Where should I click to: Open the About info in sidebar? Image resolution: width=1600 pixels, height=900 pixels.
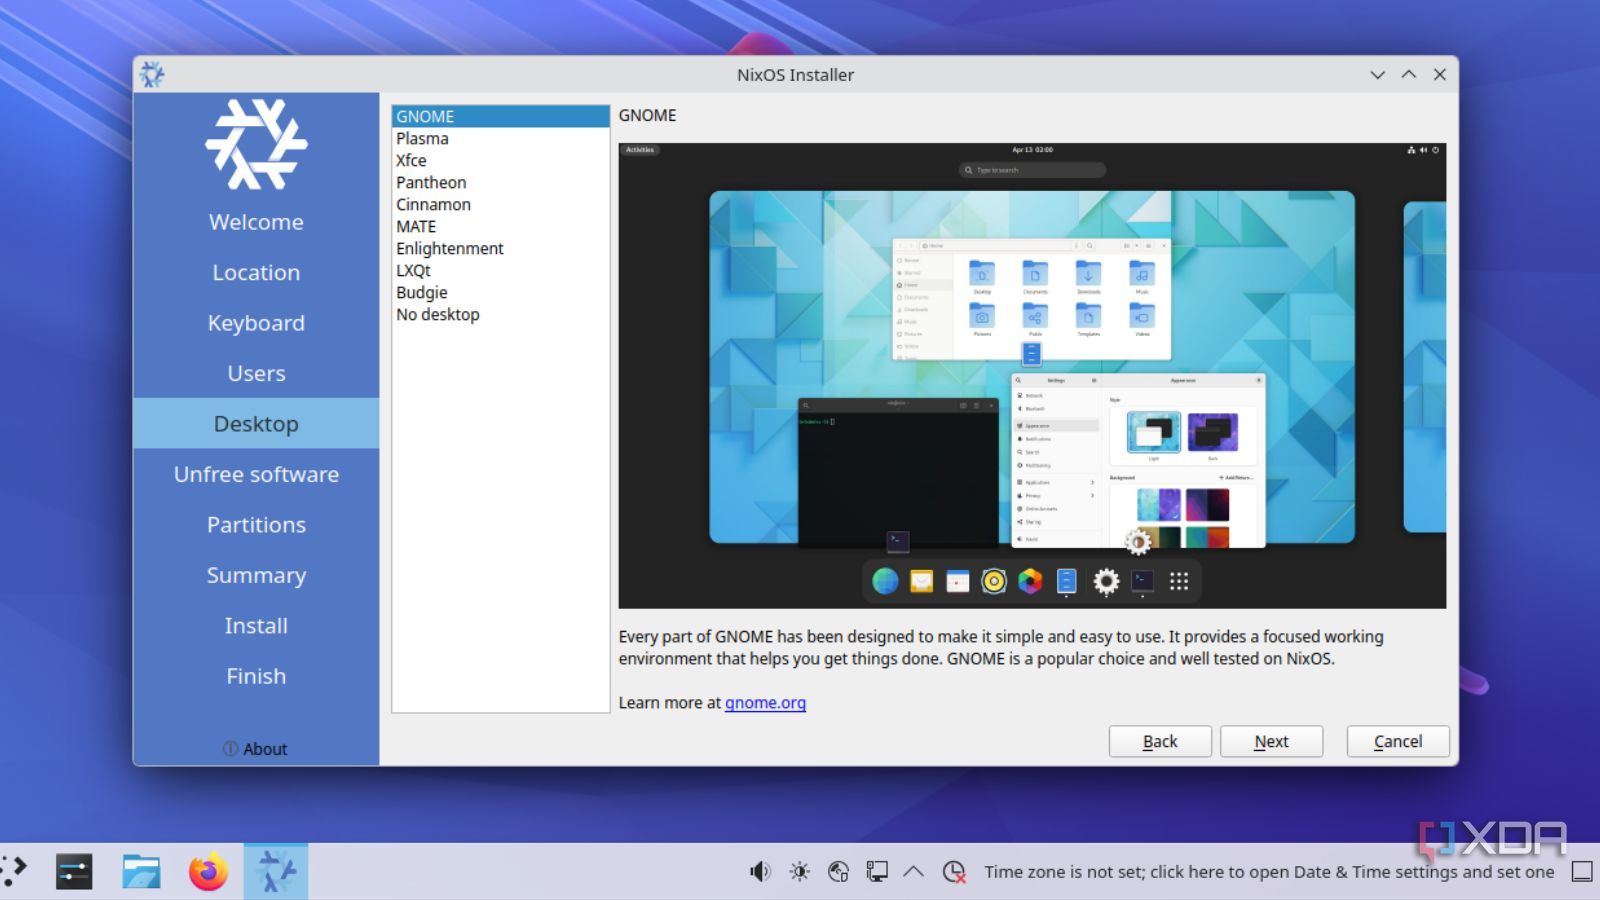[x=255, y=749]
